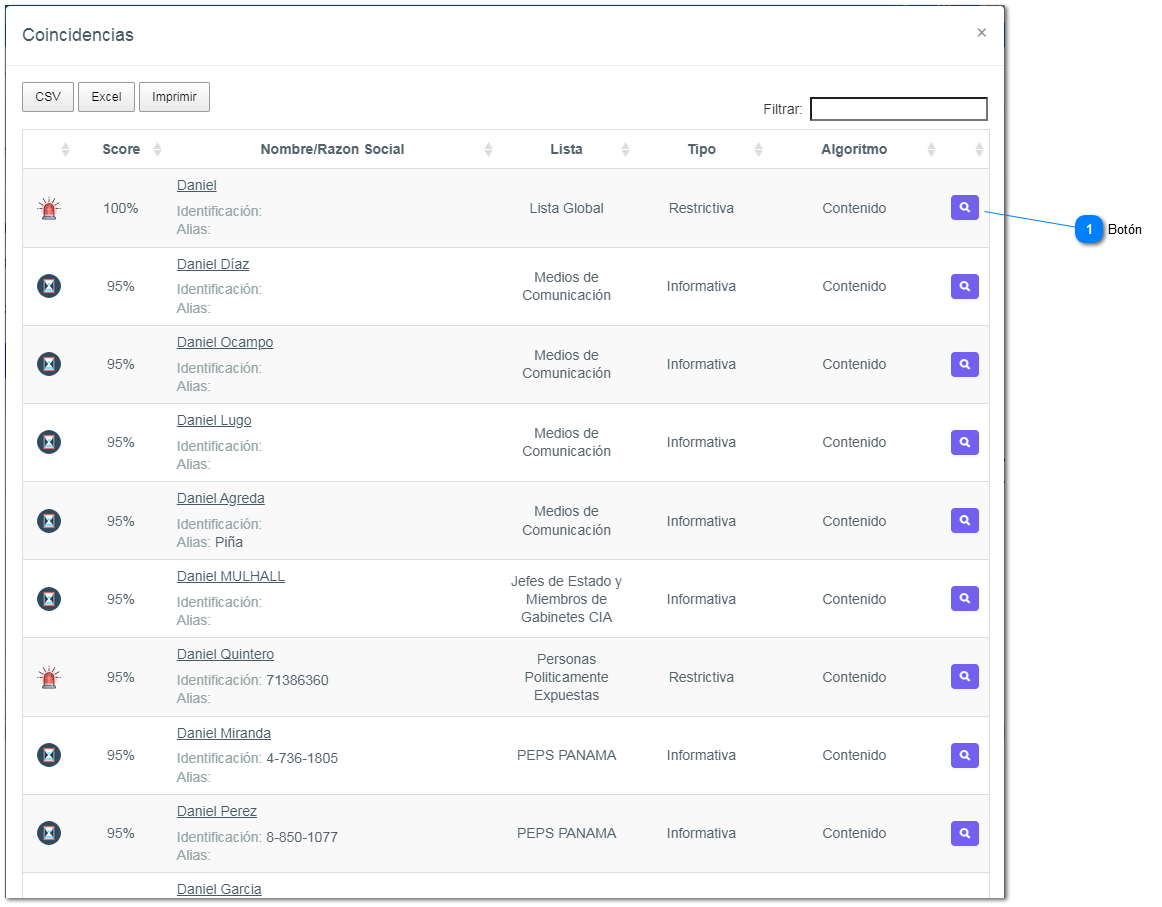The width and height of the screenshot is (1162, 907).
Task: Close the Coincidencias dialog
Action: coord(981,33)
